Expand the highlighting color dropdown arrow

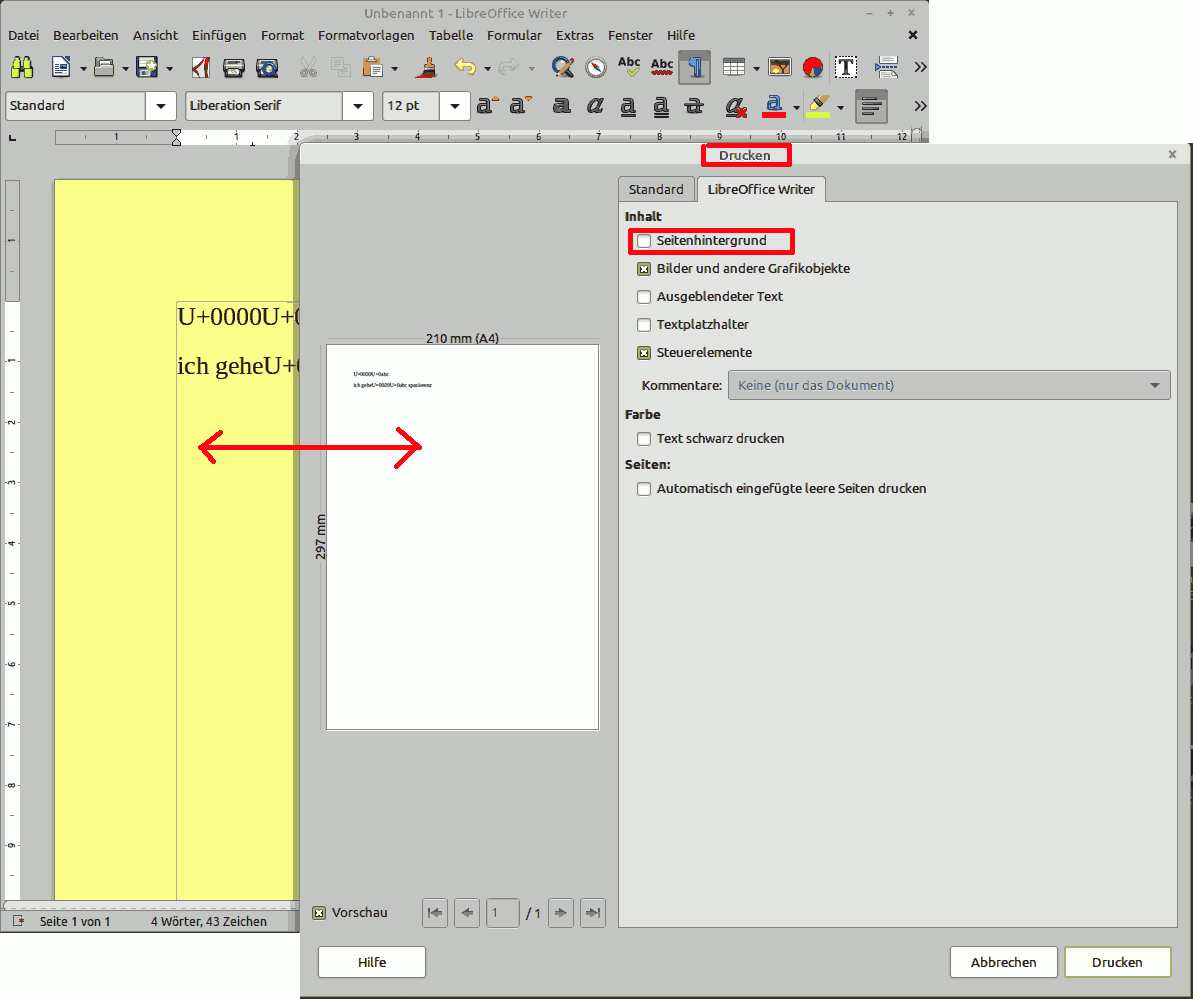click(841, 107)
